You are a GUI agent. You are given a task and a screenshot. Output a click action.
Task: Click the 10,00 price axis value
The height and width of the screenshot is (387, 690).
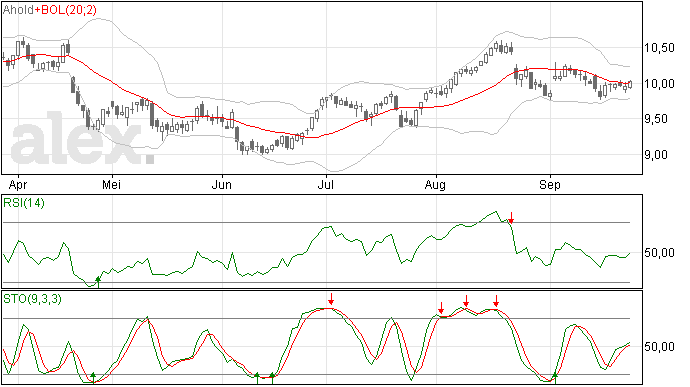click(x=659, y=83)
